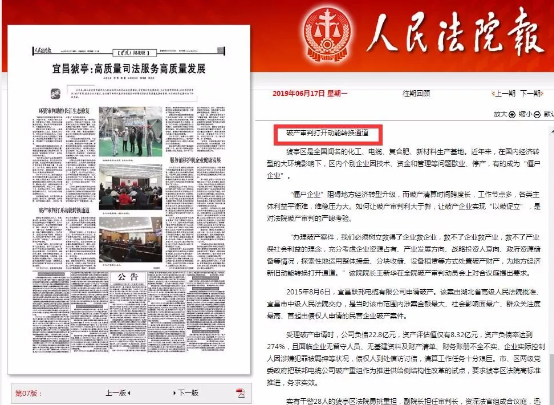Go to 下一版 next page
The width and height of the screenshot is (554, 405).
186,393
